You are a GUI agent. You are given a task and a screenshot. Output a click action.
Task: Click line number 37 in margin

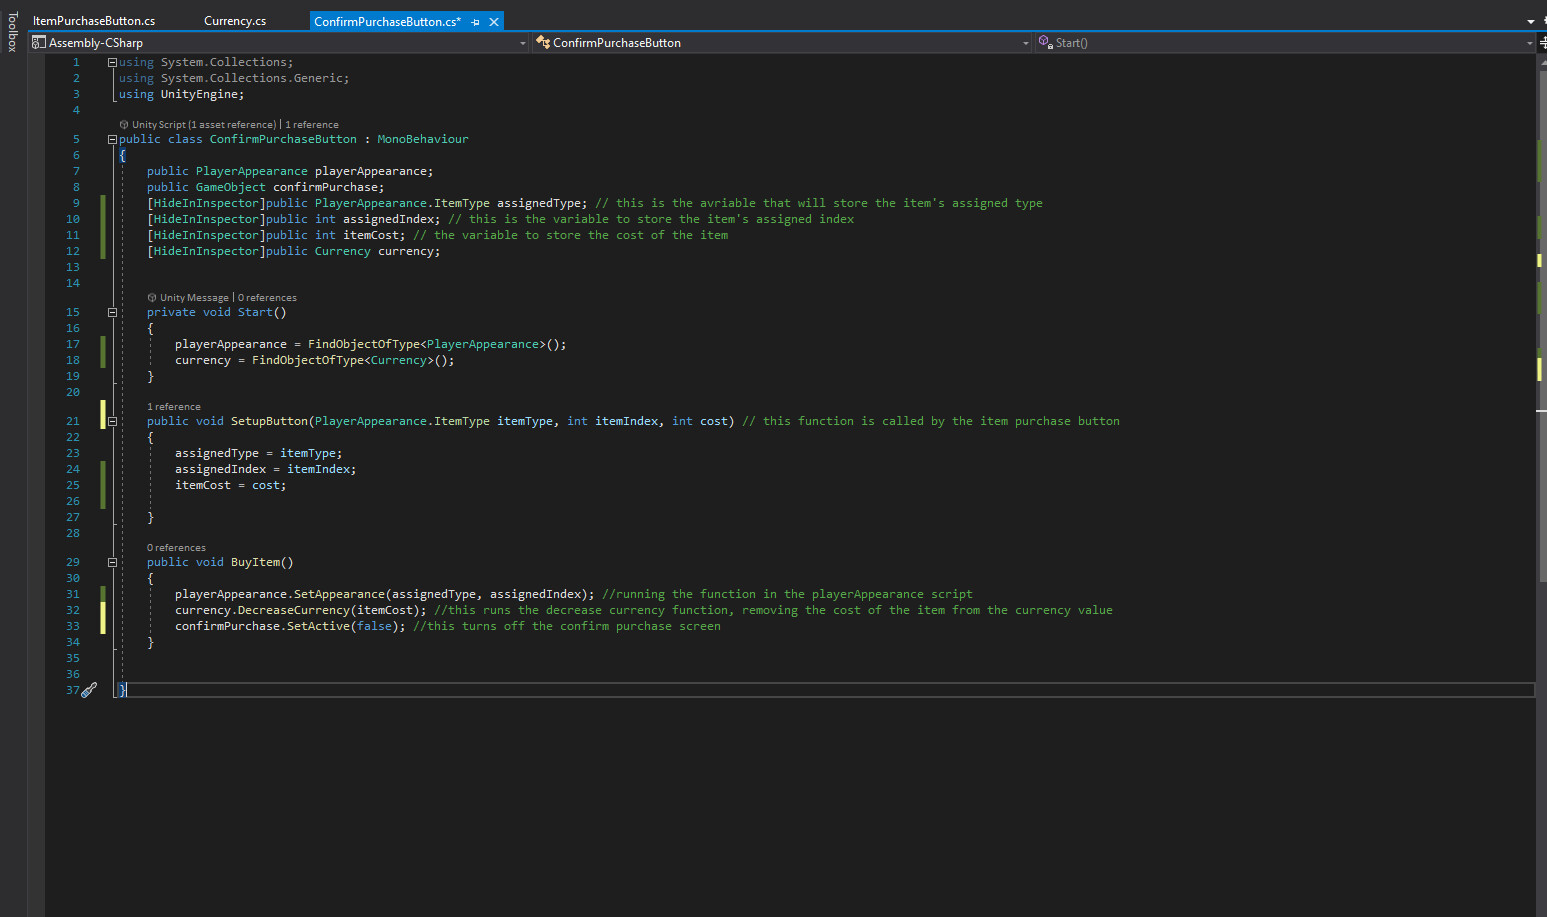click(x=72, y=690)
